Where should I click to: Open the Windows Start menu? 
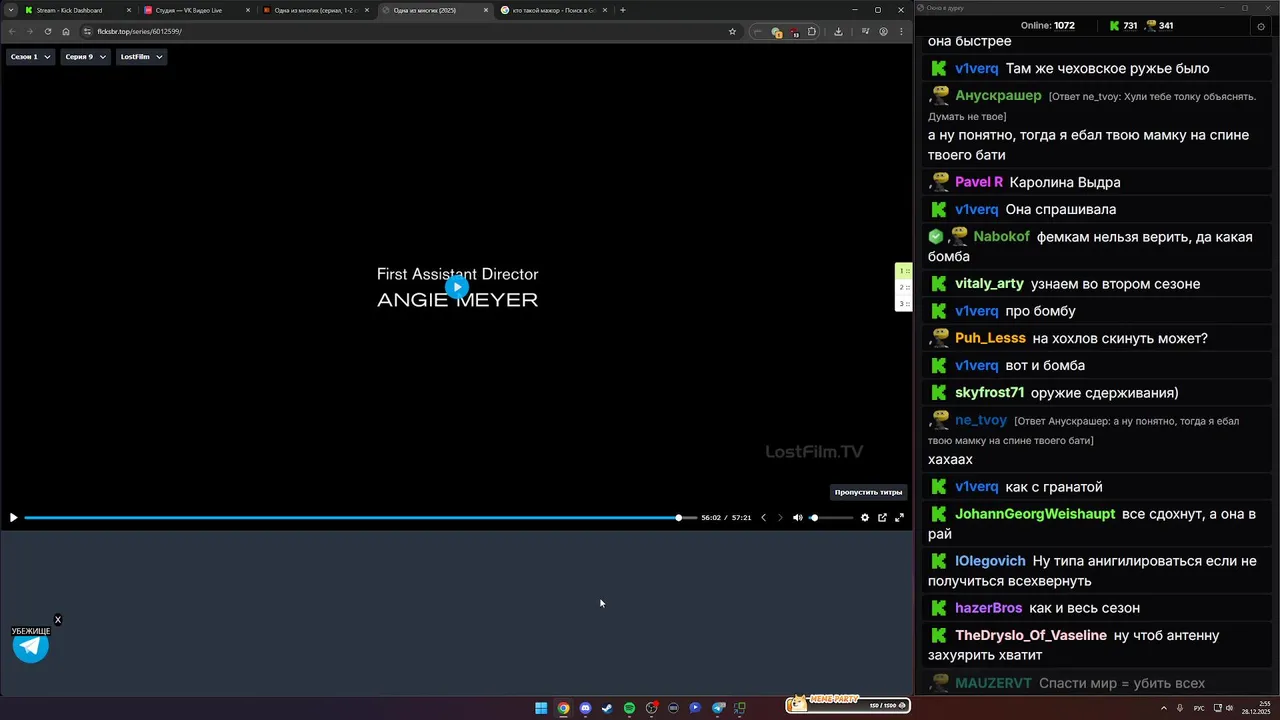(x=541, y=708)
